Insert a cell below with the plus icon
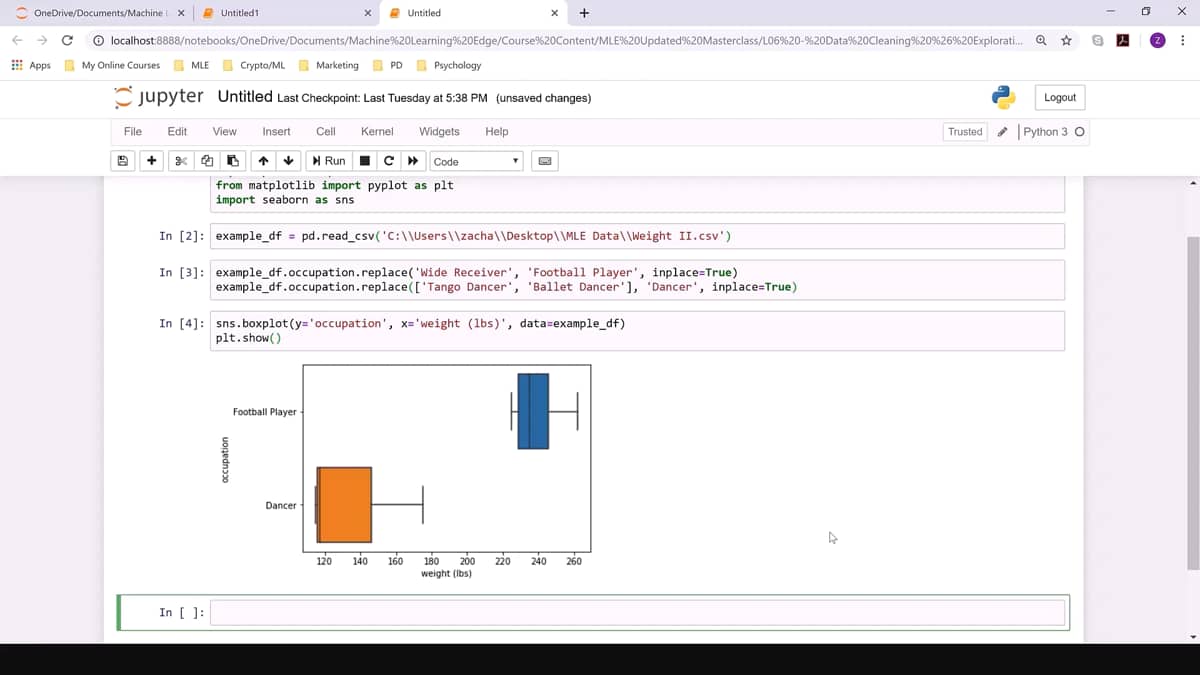 click(151, 161)
